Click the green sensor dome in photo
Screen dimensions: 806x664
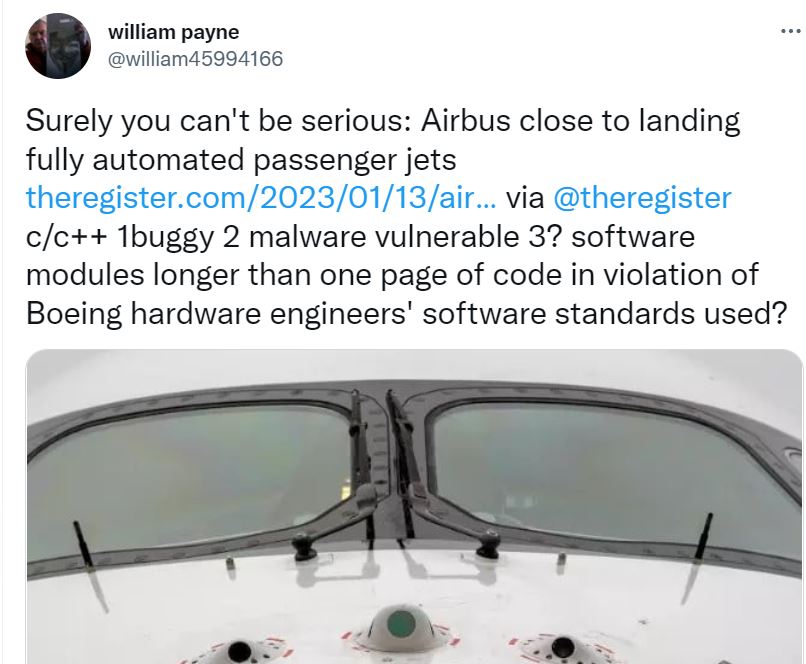tap(401, 624)
